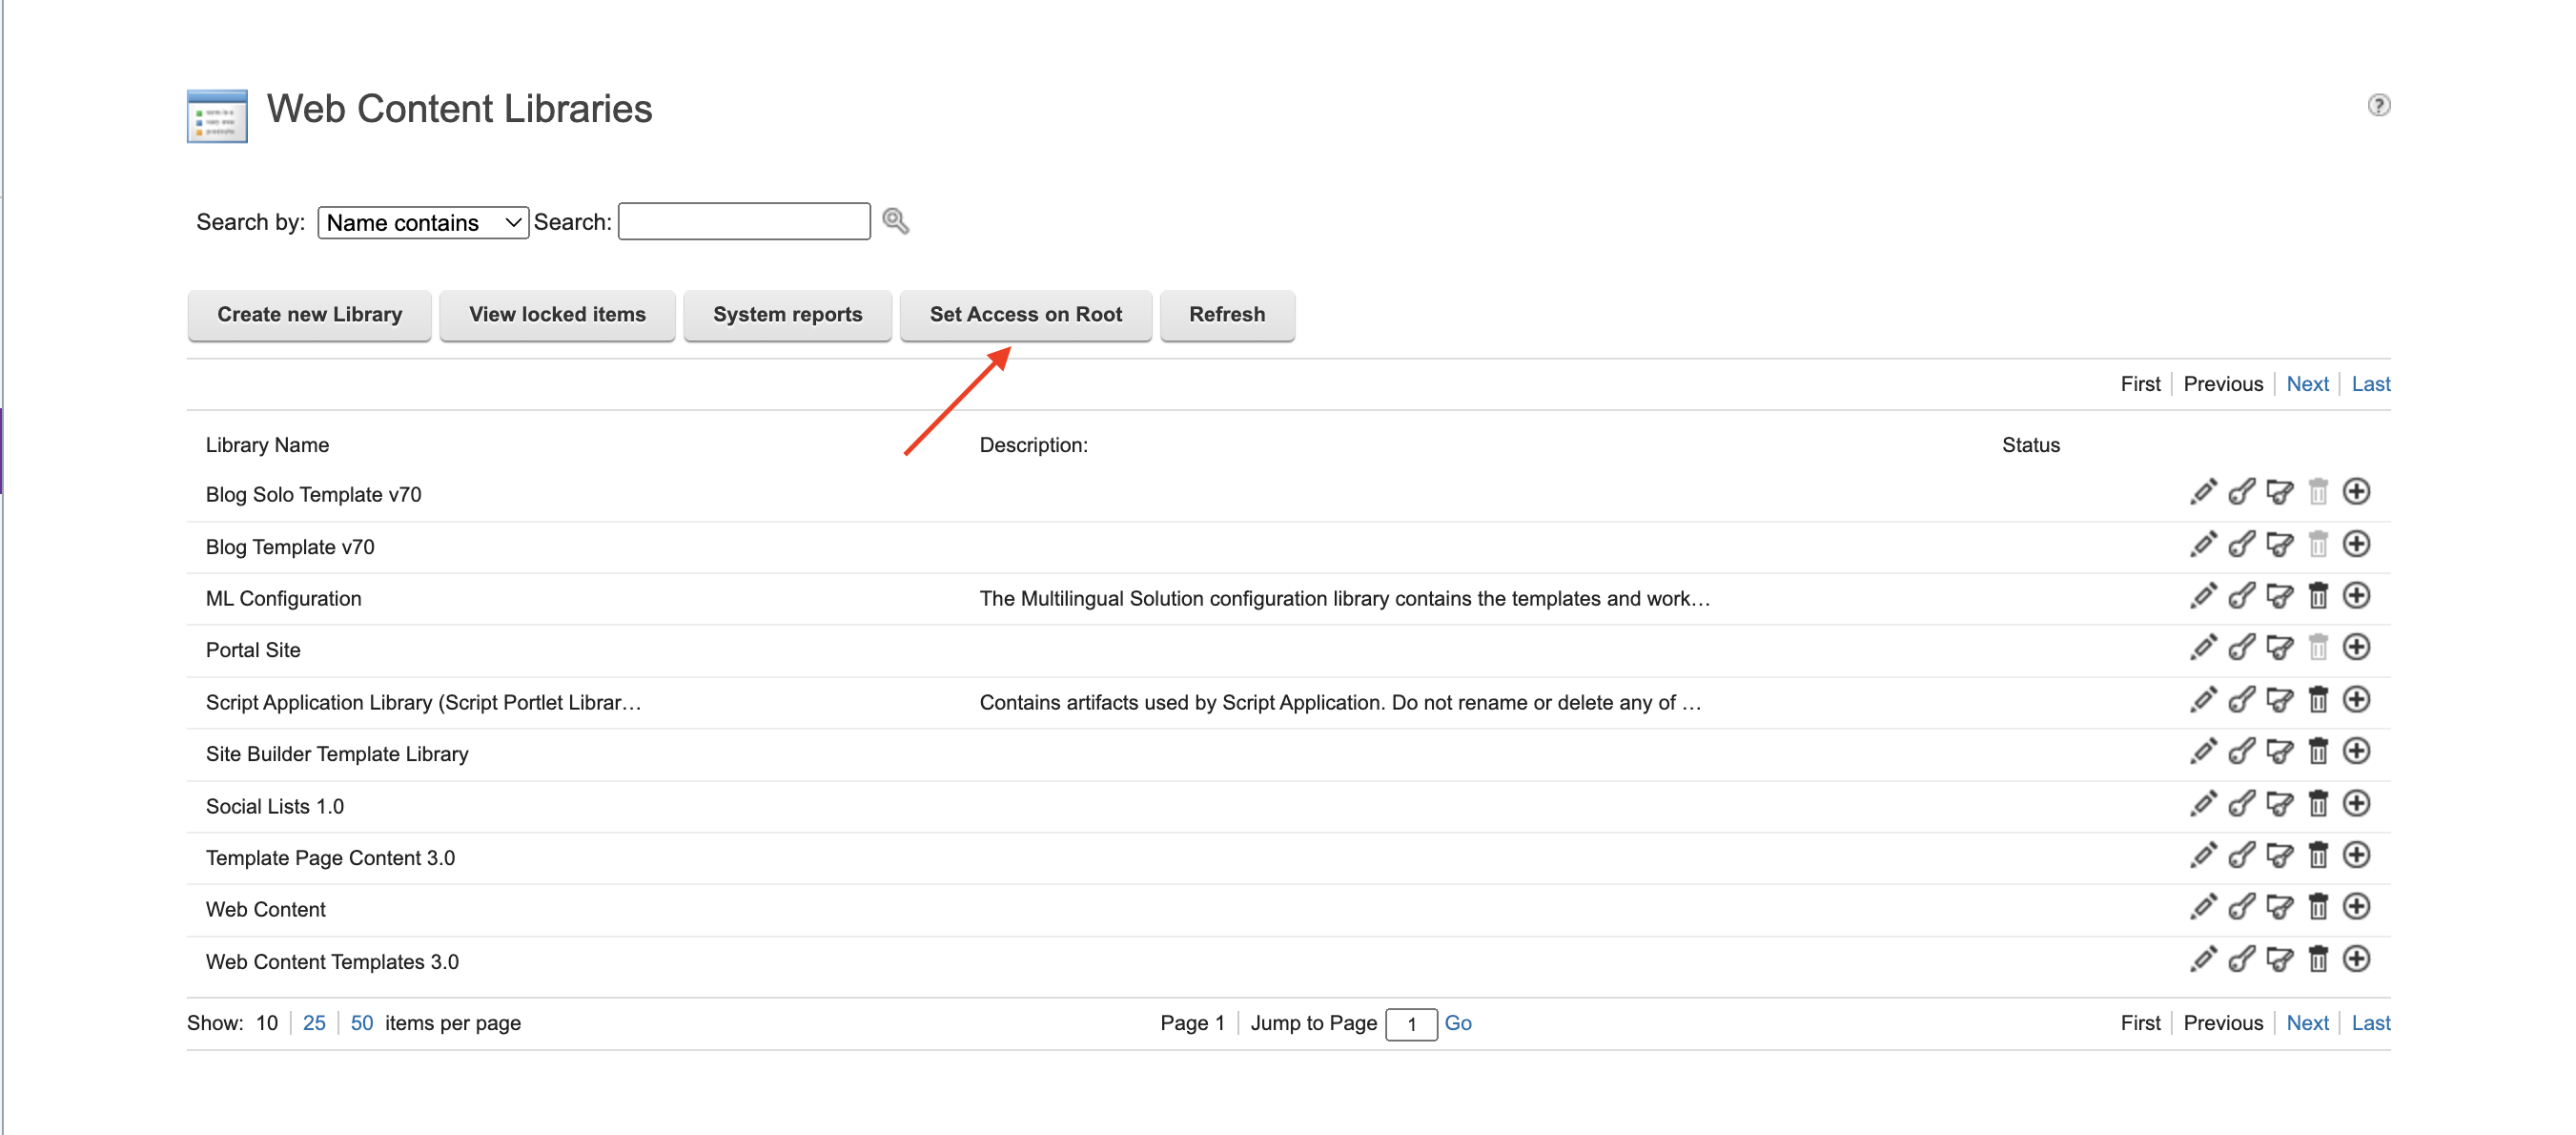Edit Web Content library using pencil icon
The height and width of the screenshot is (1135, 2576).
point(2204,906)
